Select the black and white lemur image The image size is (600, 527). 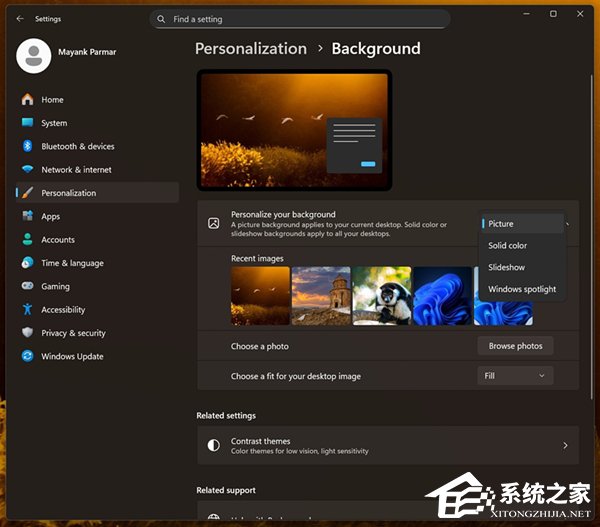(382, 296)
